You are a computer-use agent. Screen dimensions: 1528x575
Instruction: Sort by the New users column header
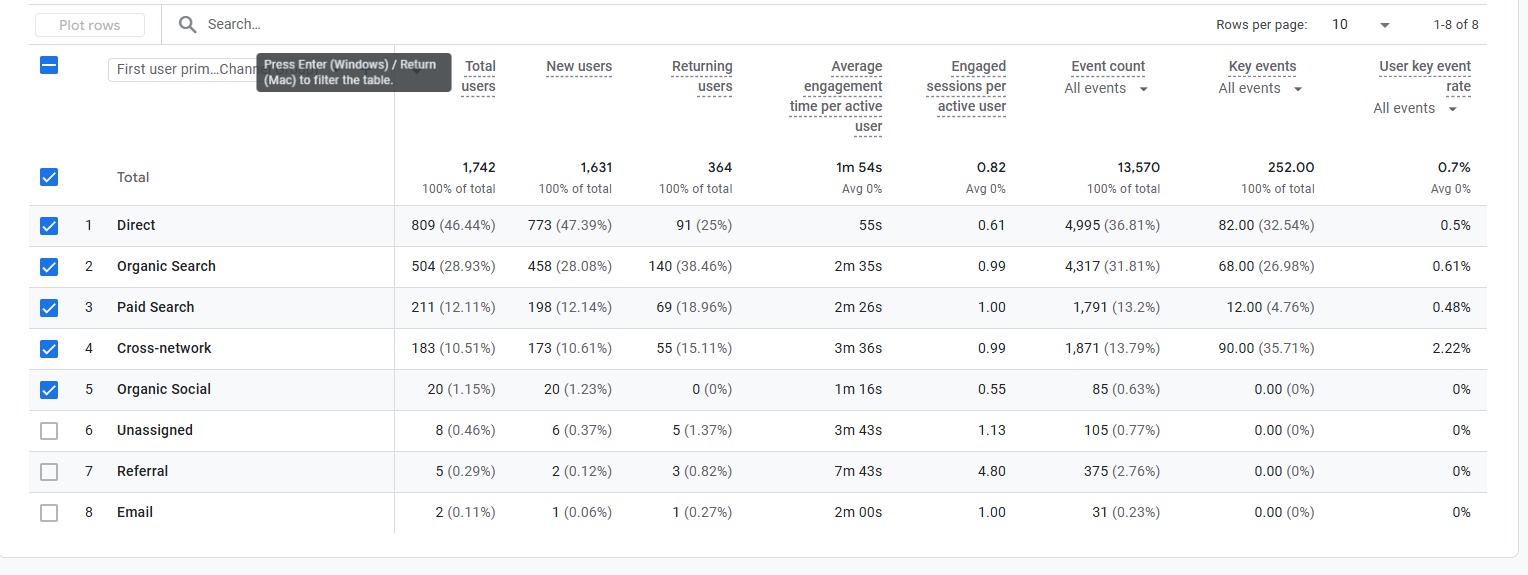click(578, 67)
